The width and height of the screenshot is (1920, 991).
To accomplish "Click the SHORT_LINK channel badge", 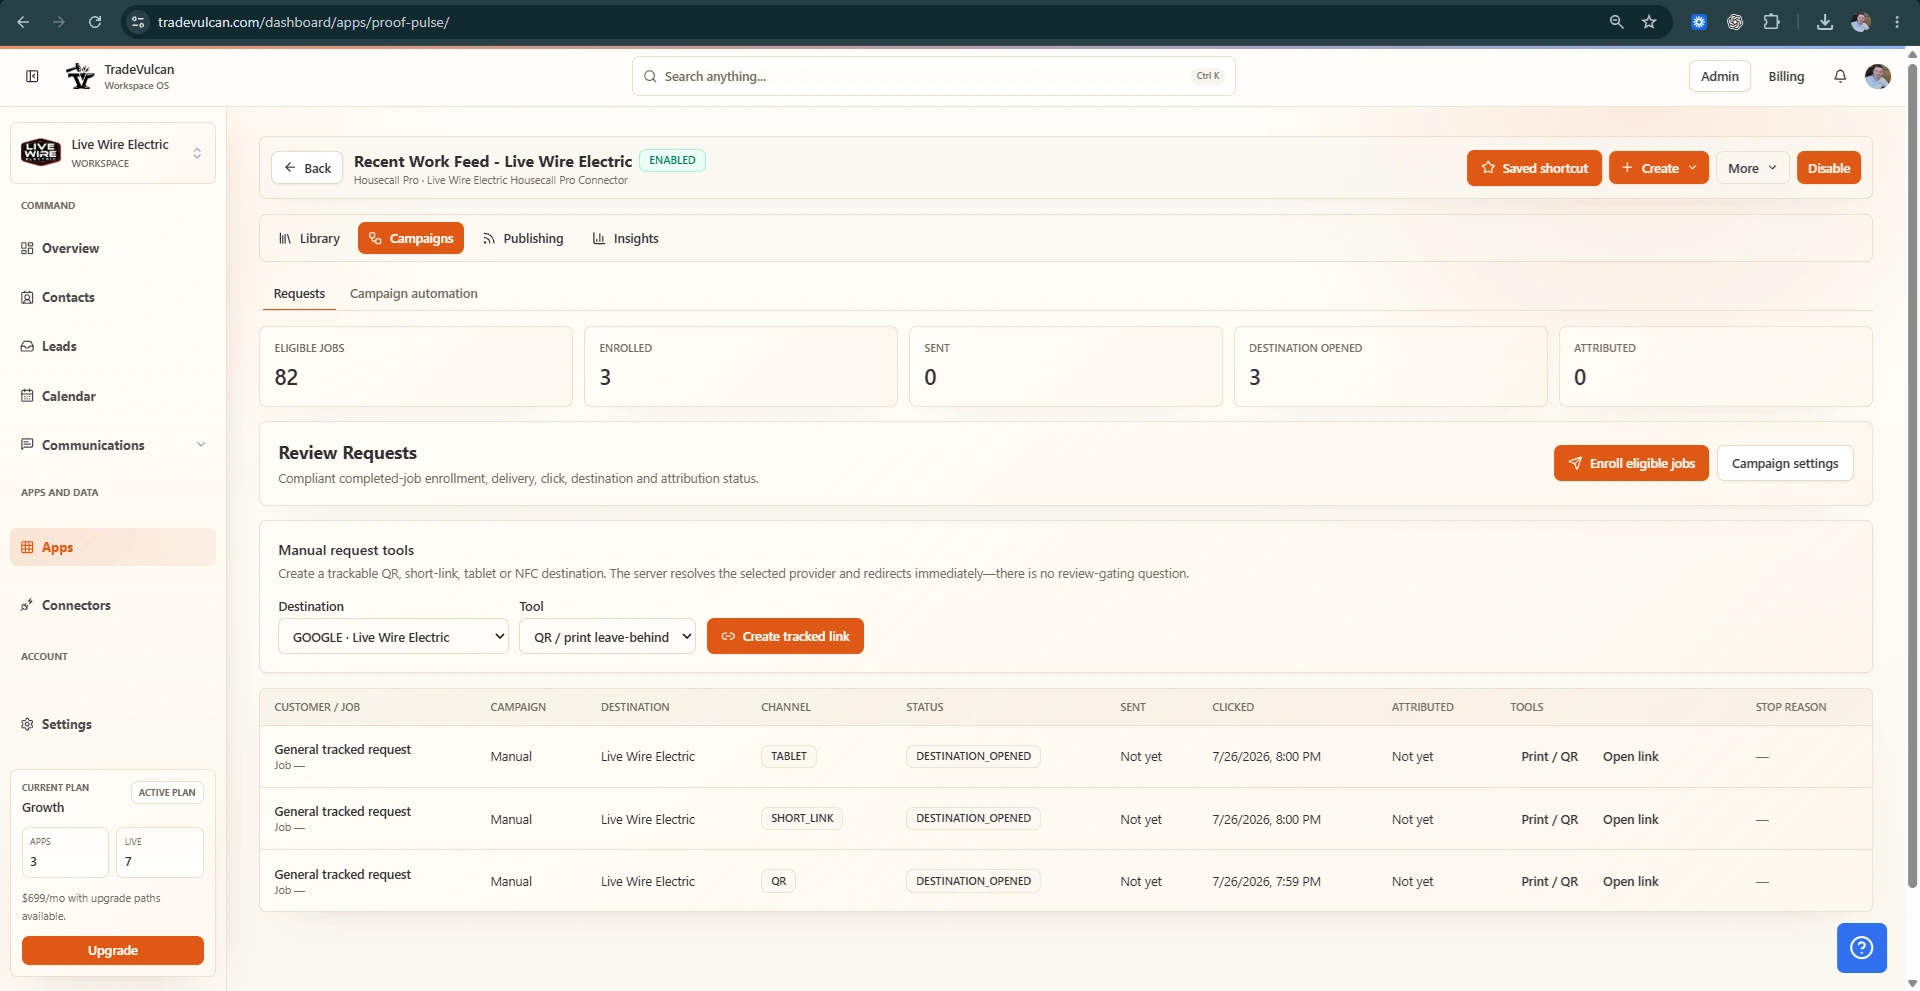I will click(x=802, y=818).
